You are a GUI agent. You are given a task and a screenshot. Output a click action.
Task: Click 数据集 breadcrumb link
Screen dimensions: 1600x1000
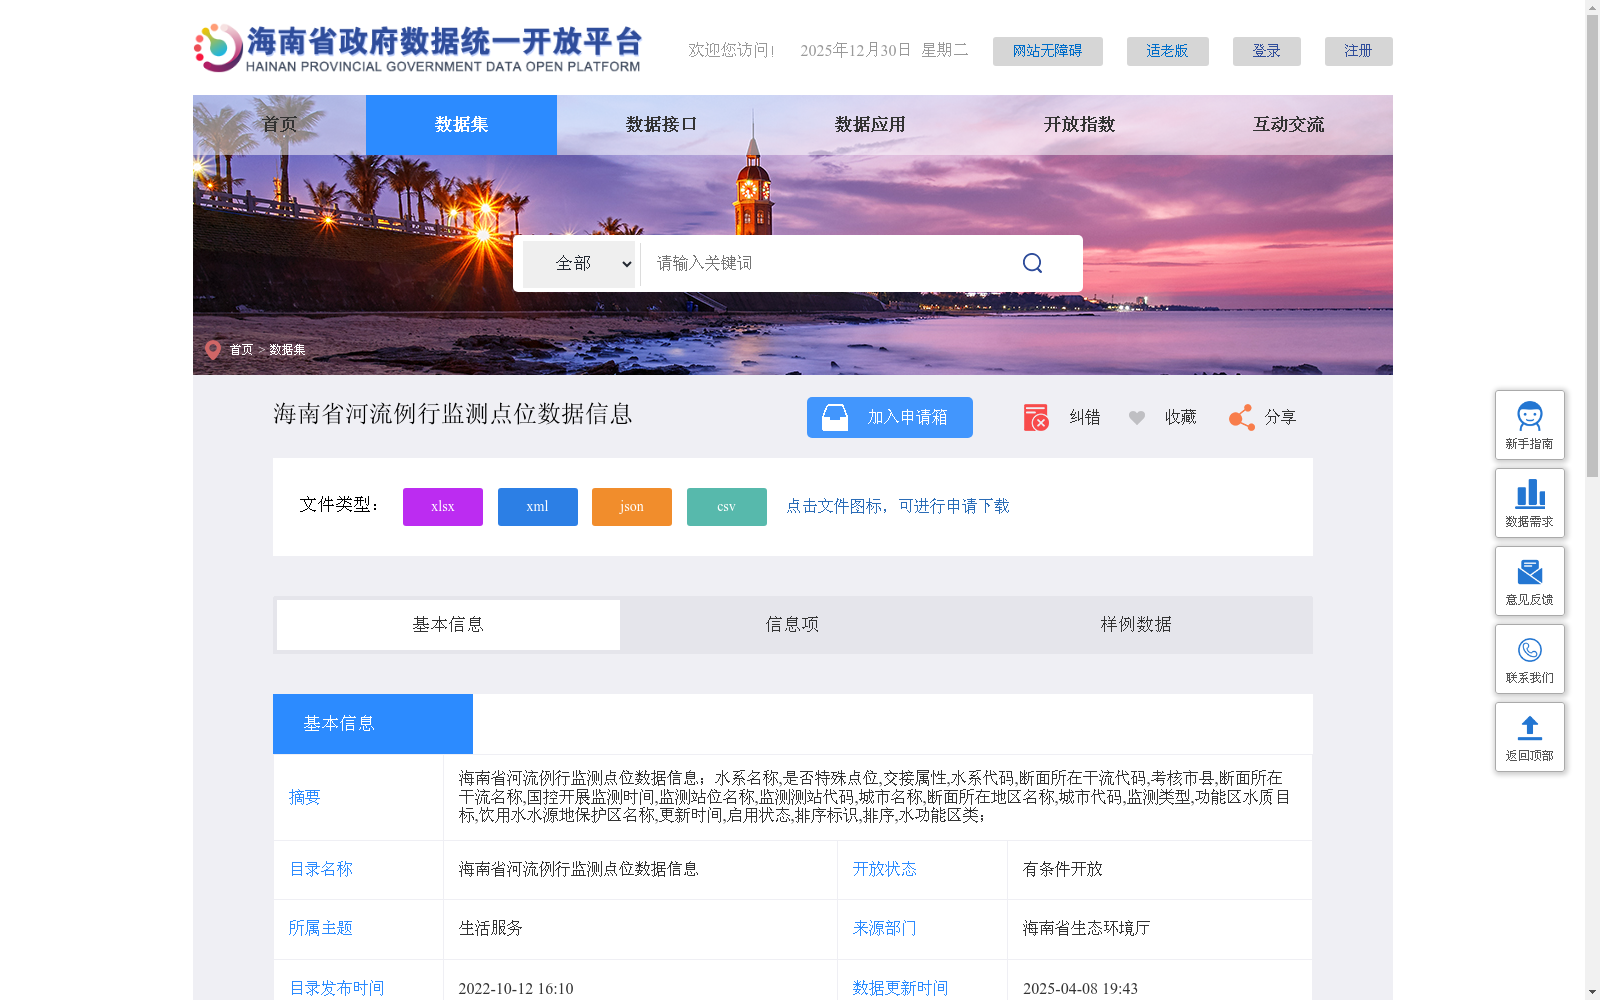287,350
